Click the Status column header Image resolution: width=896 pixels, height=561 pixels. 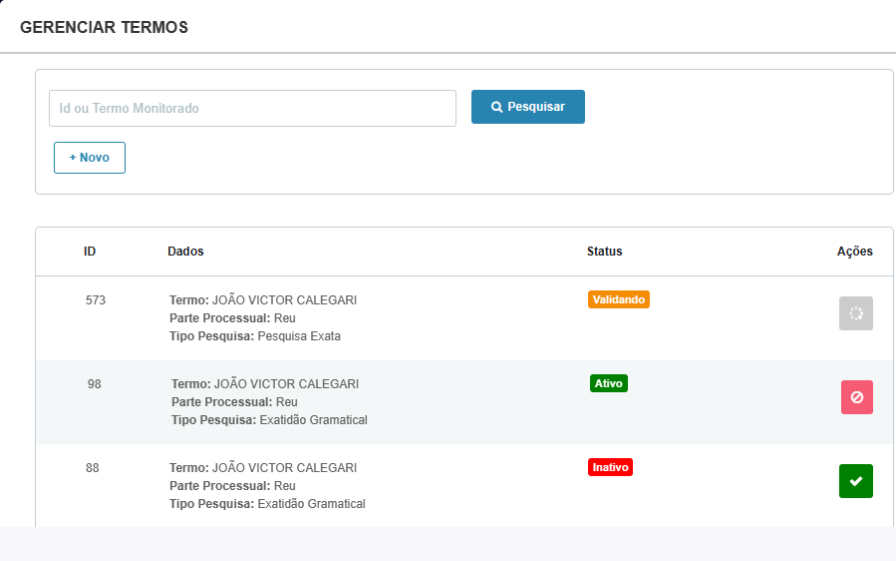pyautogui.click(x=605, y=251)
